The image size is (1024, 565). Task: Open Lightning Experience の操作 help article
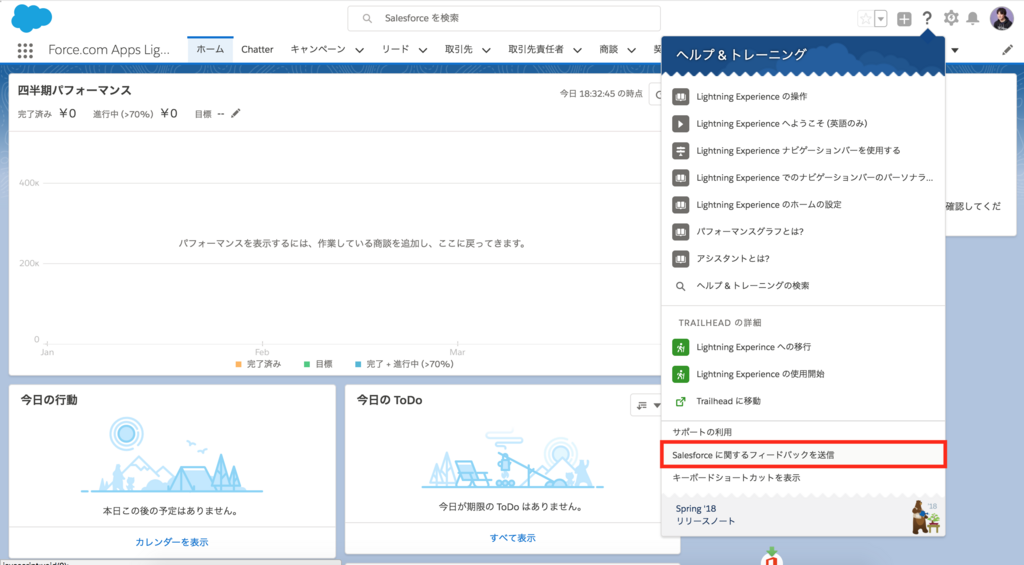(x=752, y=97)
